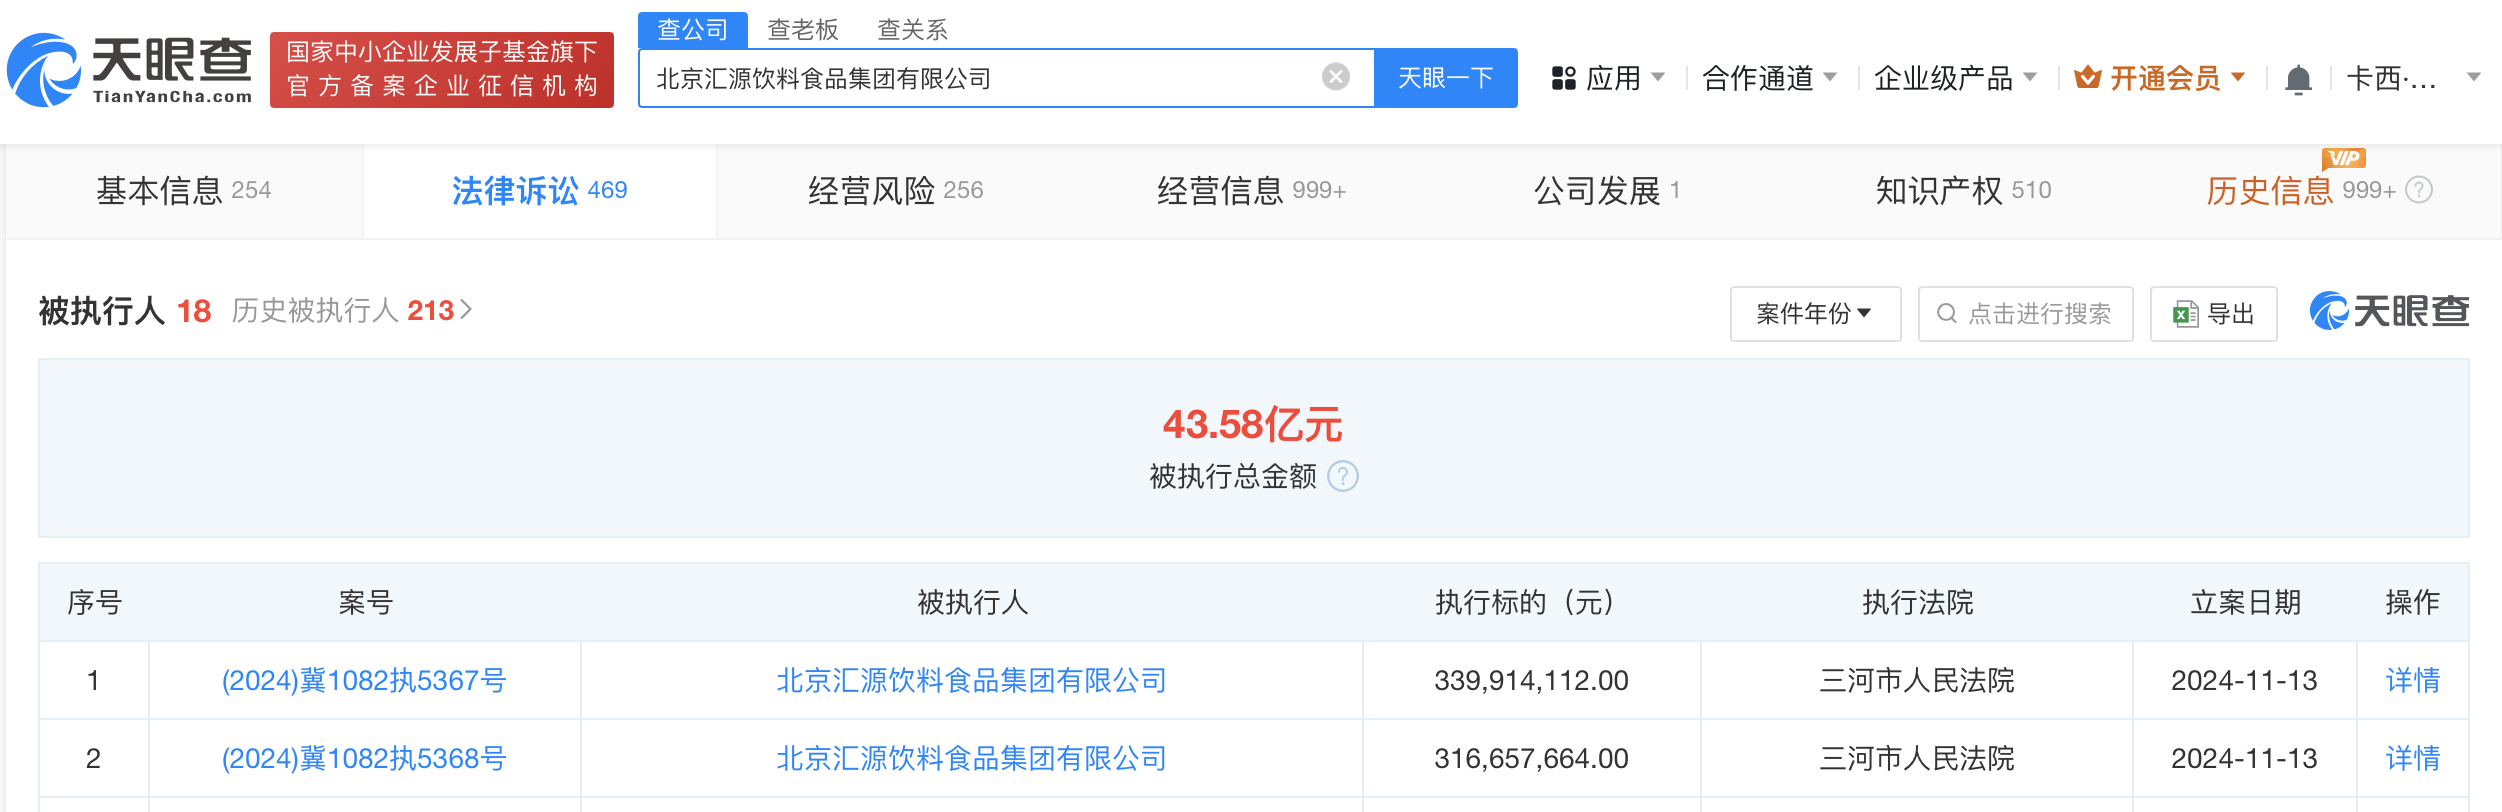Click the 天眼一下 search button
The image size is (2502, 812).
[x=1446, y=77]
